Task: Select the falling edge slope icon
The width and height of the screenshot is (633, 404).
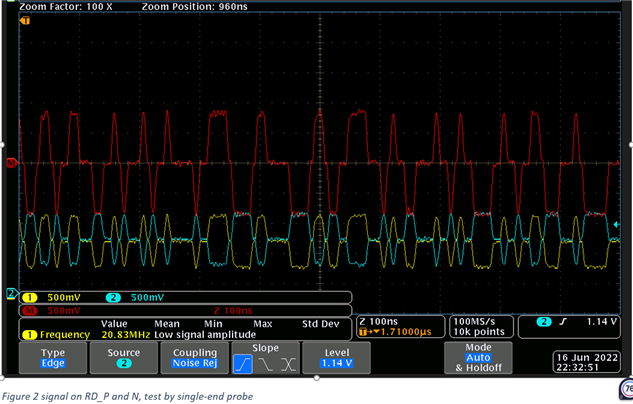Action: (x=266, y=364)
